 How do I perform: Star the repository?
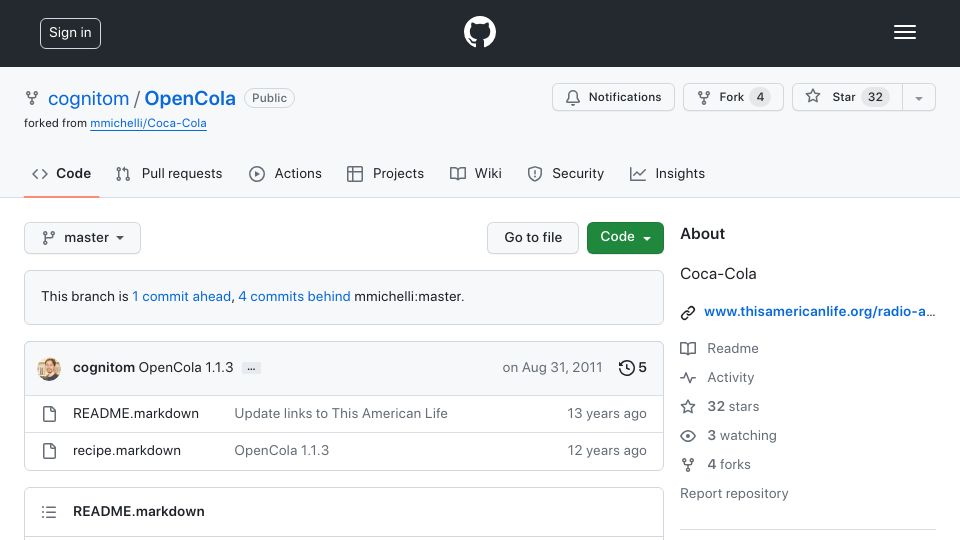click(847, 97)
